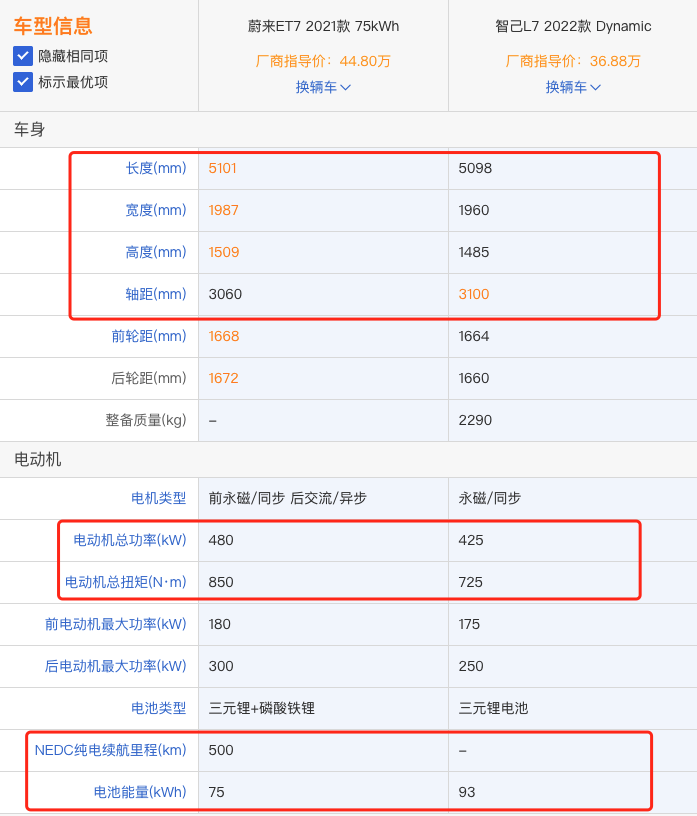
Task: Click the front motor power value 175
Action: [x=469, y=624]
